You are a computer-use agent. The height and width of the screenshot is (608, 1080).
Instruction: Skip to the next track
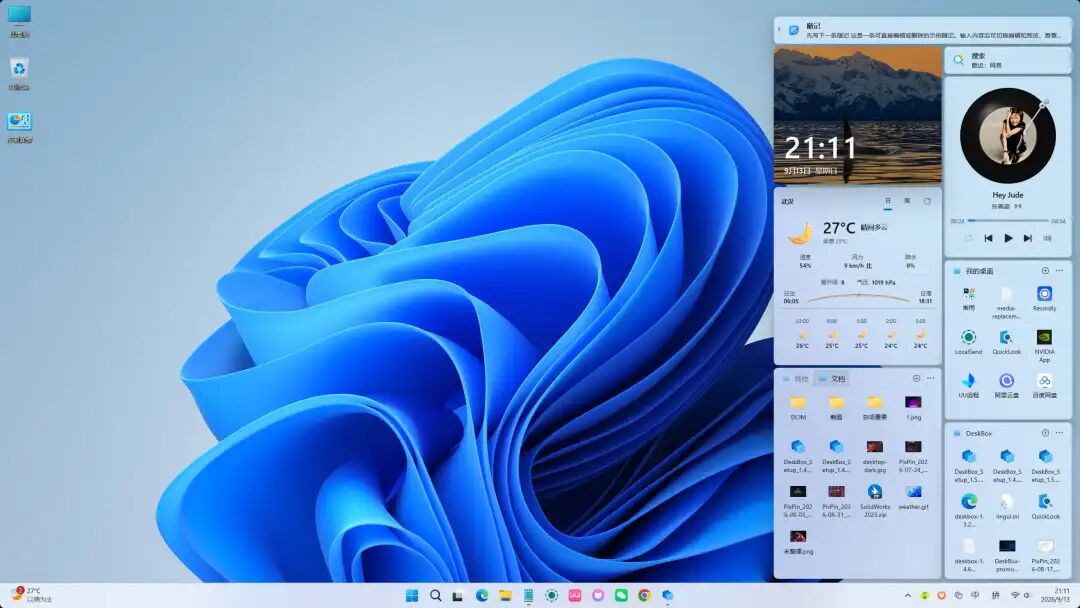pos(1028,238)
